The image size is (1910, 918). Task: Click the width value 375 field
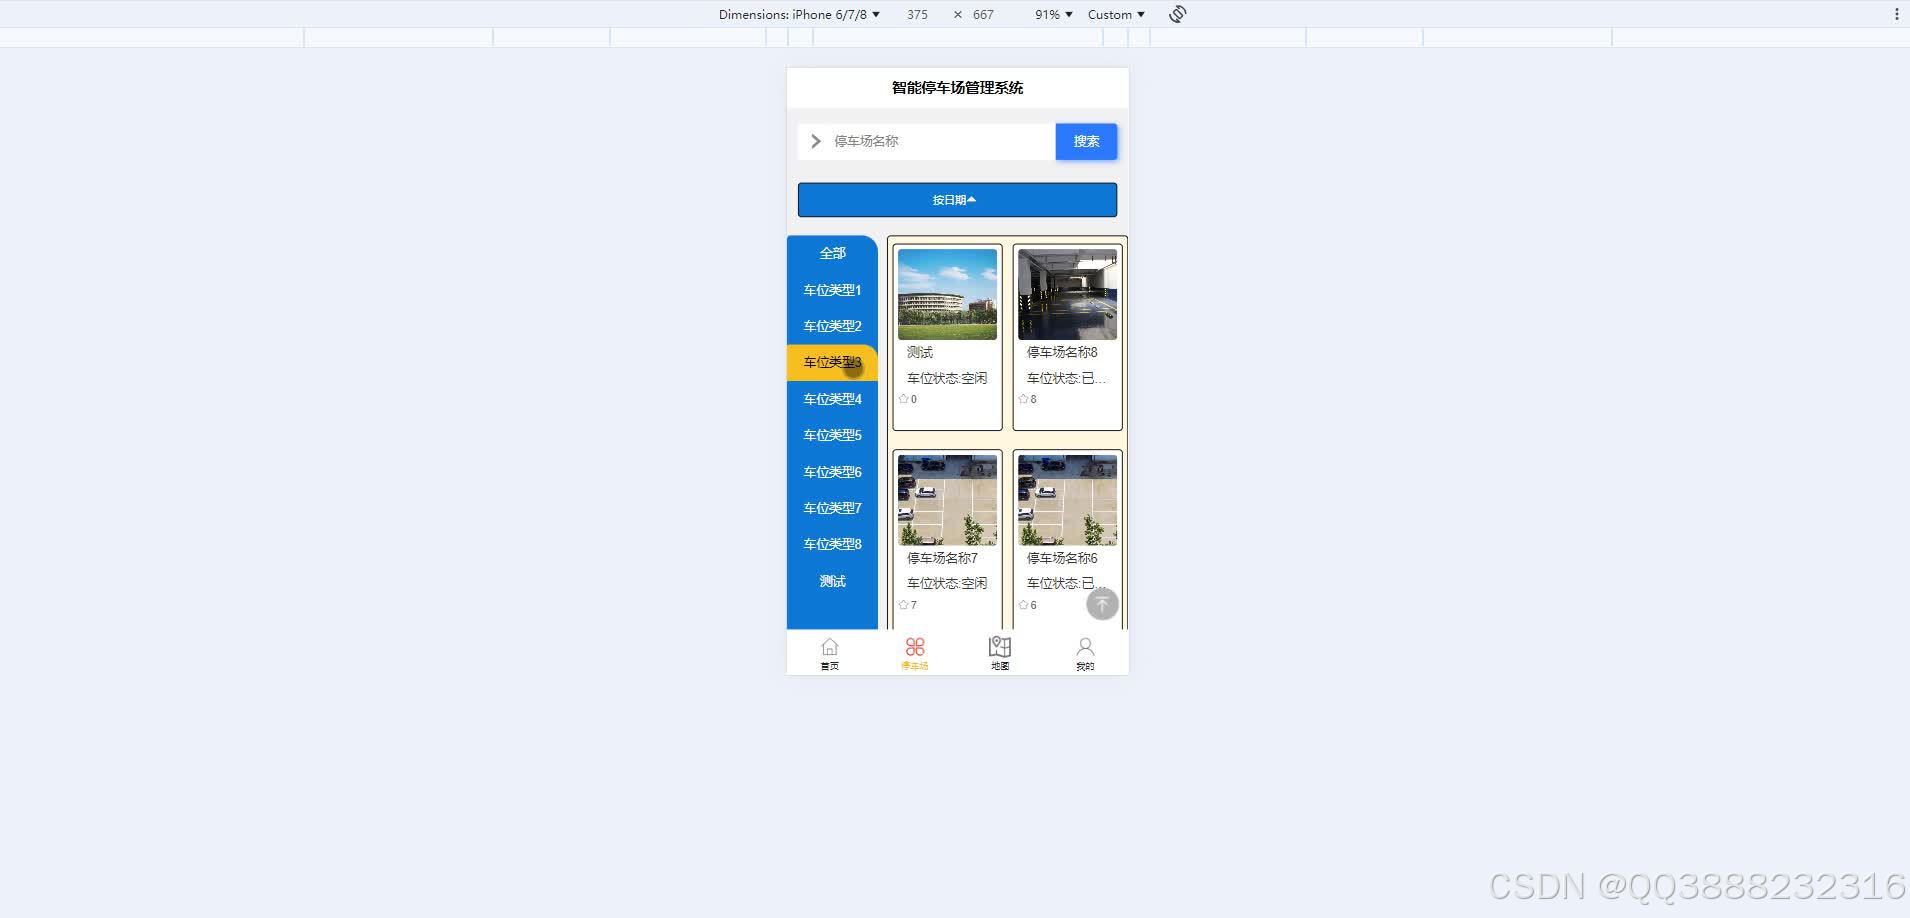point(917,14)
